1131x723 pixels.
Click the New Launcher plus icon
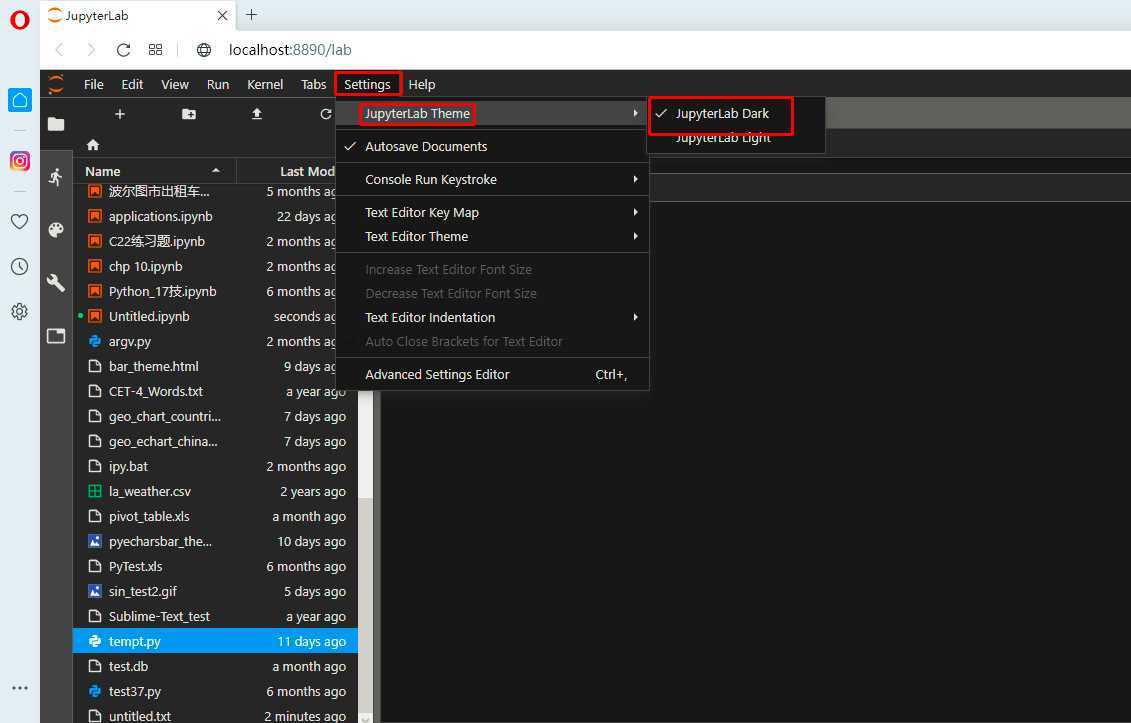tap(120, 114)
